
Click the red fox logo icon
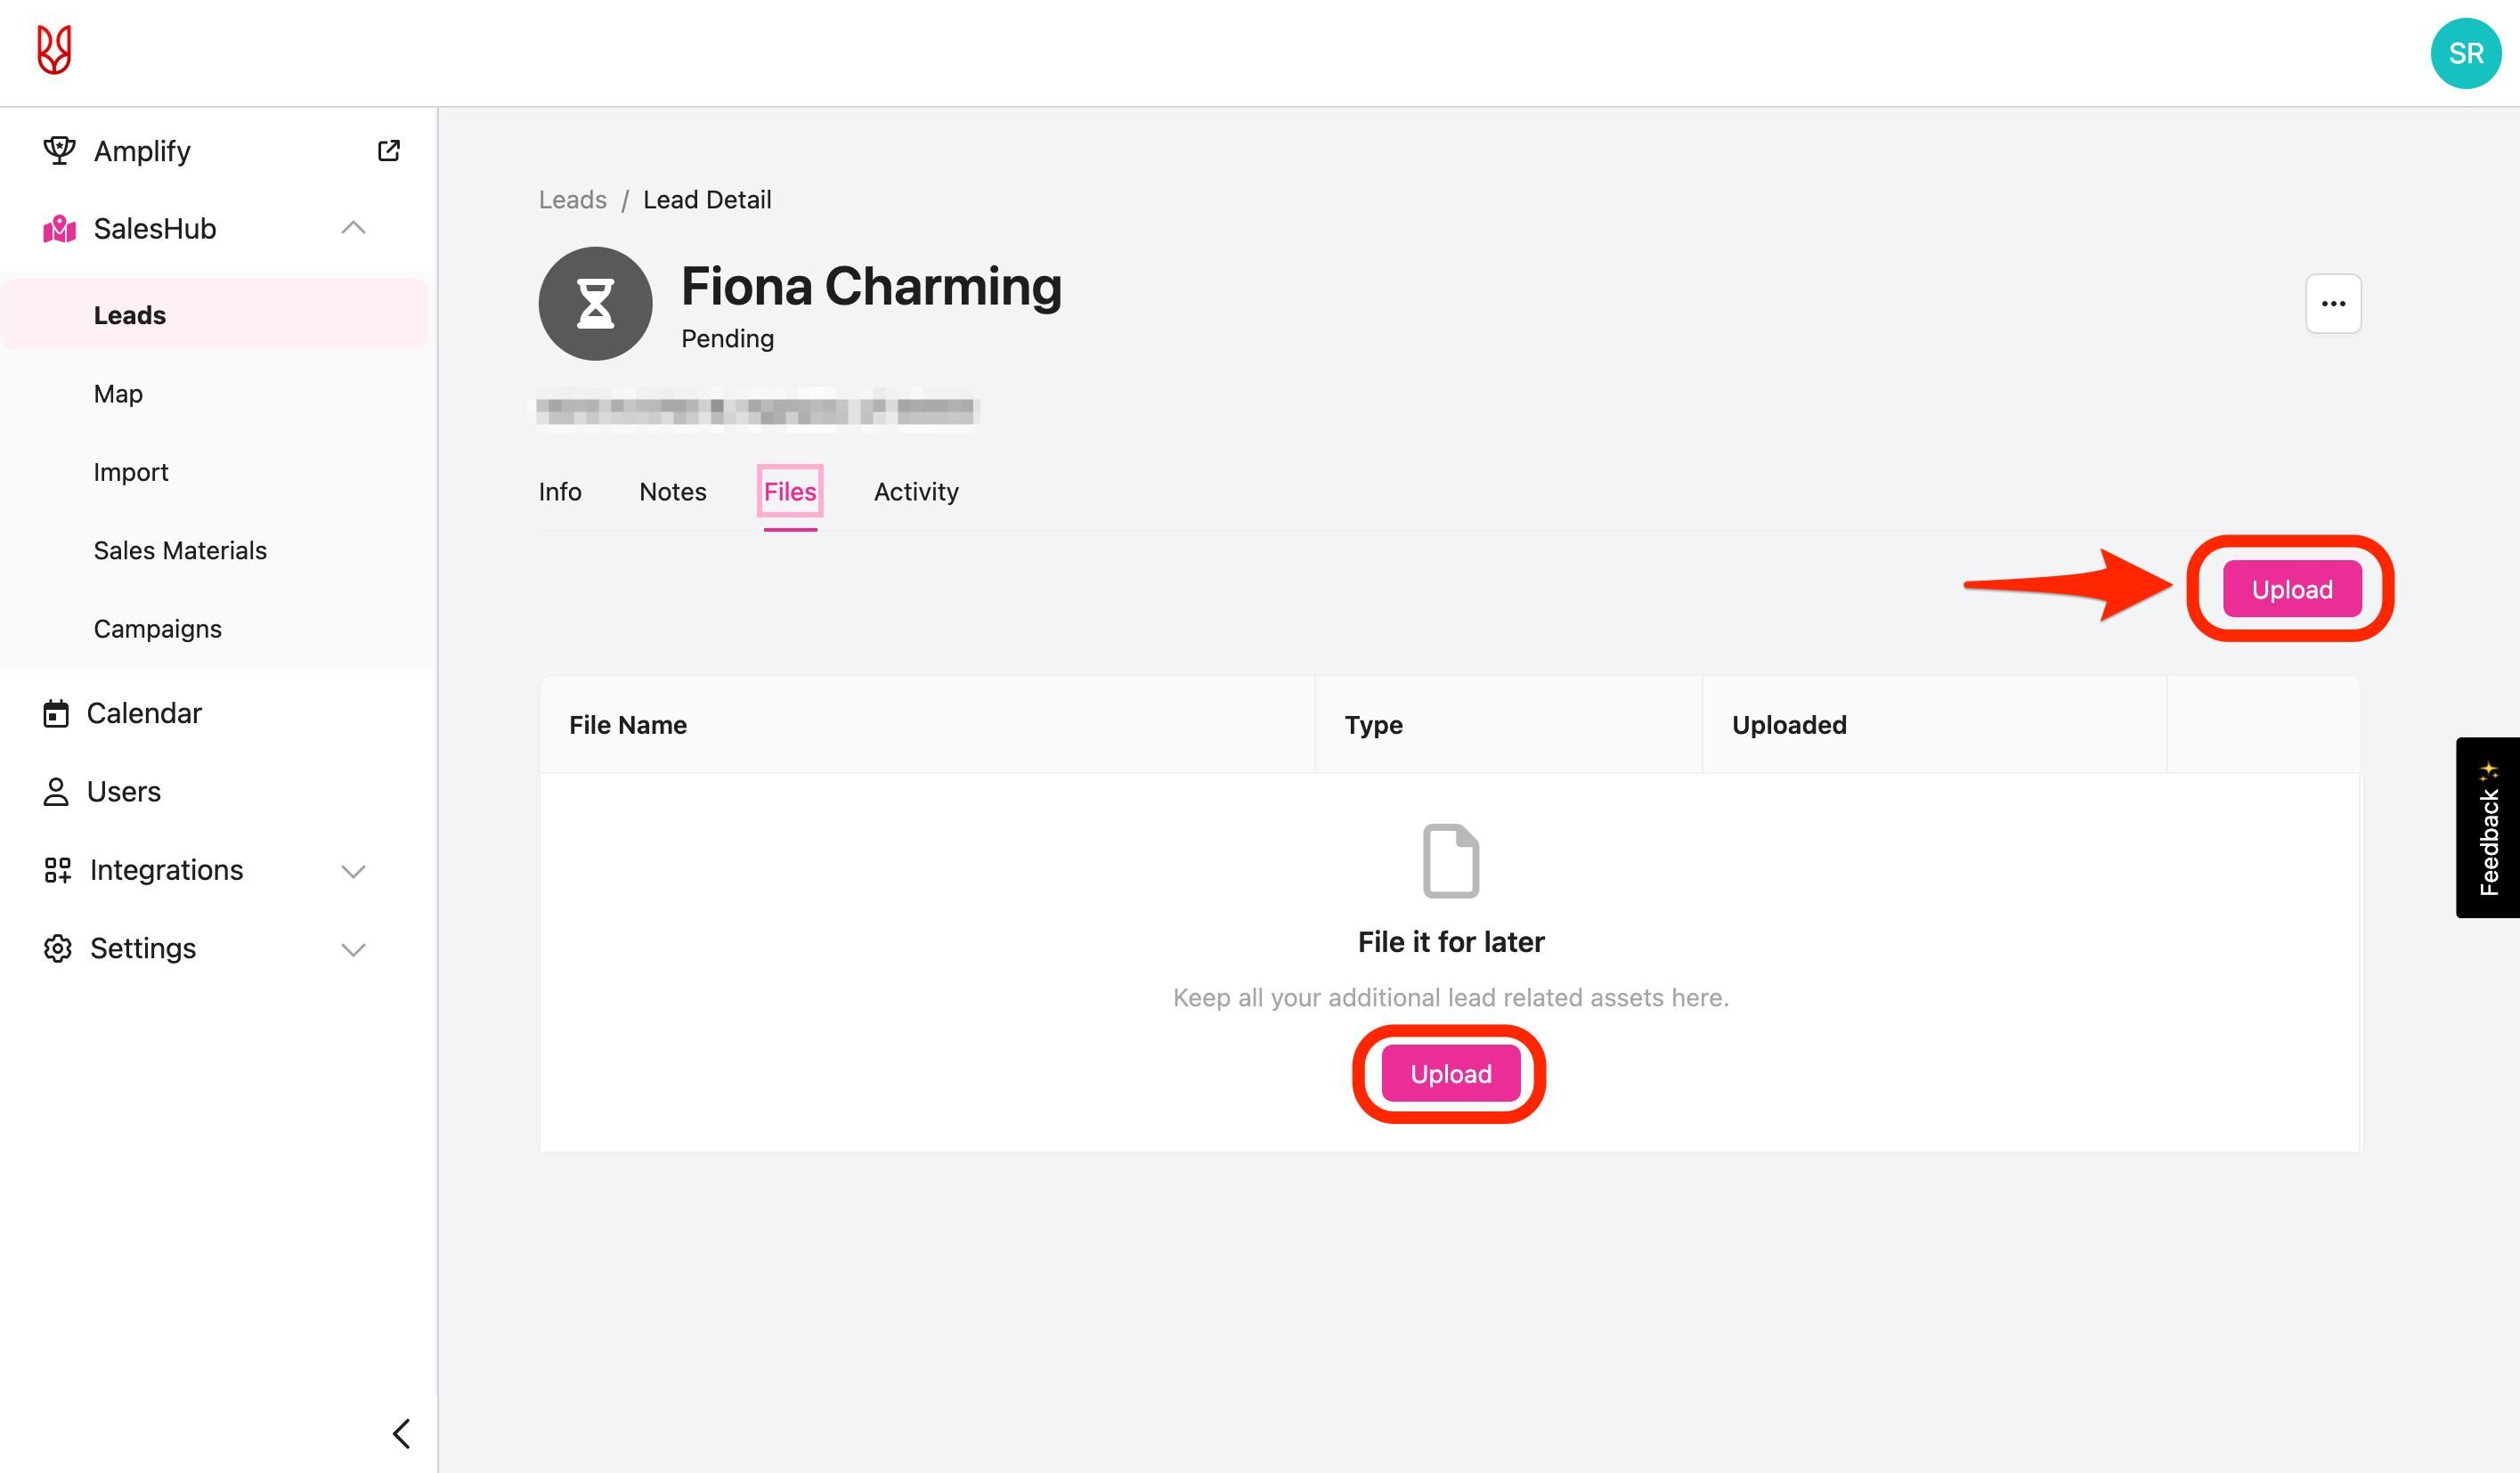54,50
